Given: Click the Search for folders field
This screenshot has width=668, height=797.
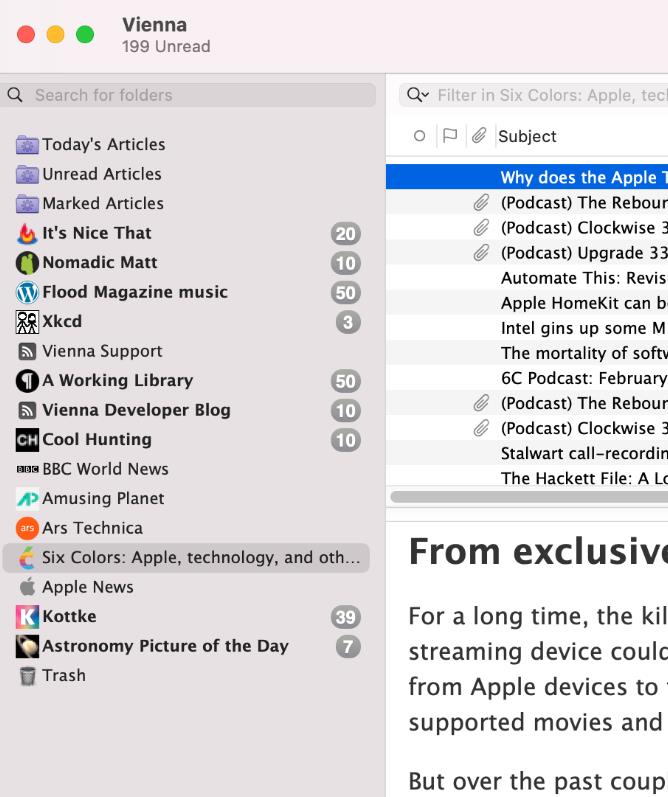Looking at the screenshot, I should pyautogui.click(x=188, y=95).
